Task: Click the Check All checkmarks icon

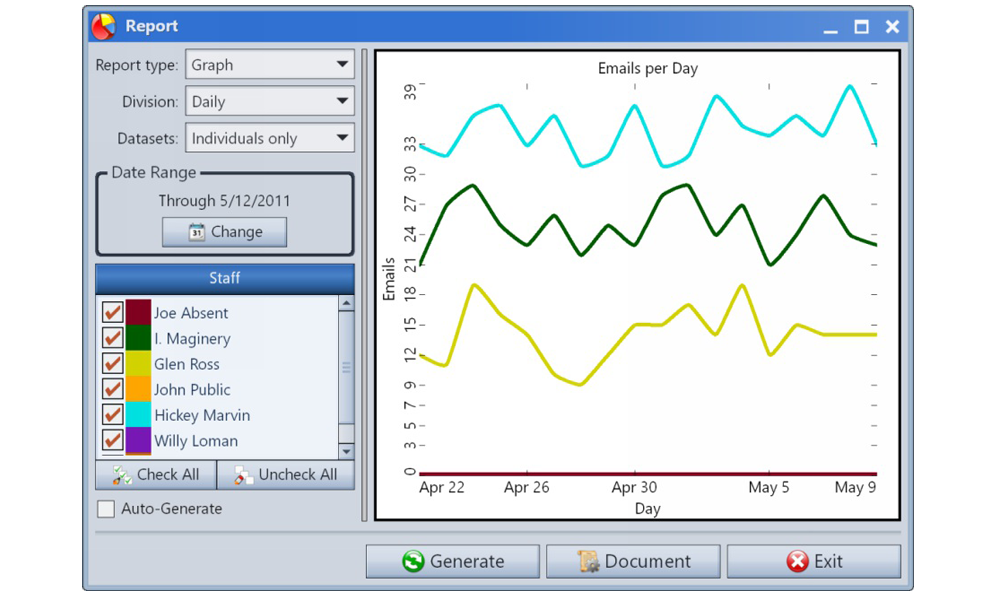Action: coord(122,475)
